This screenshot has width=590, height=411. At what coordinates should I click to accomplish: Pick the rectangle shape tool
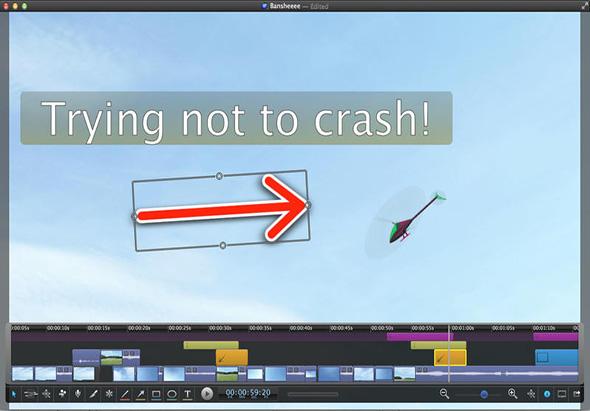[156, 394]
